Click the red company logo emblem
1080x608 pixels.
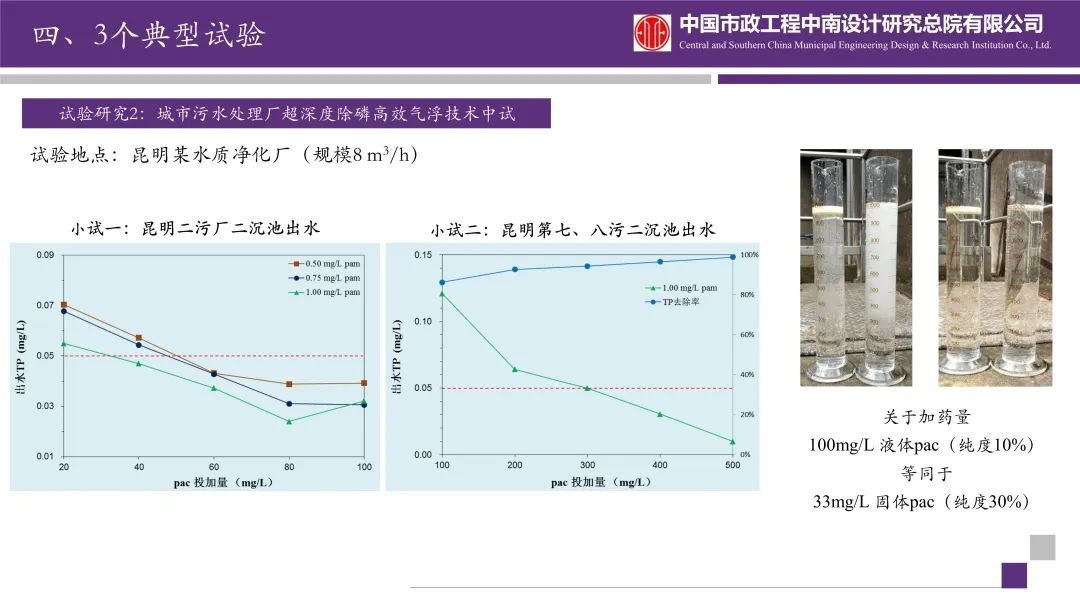(652, 32)
